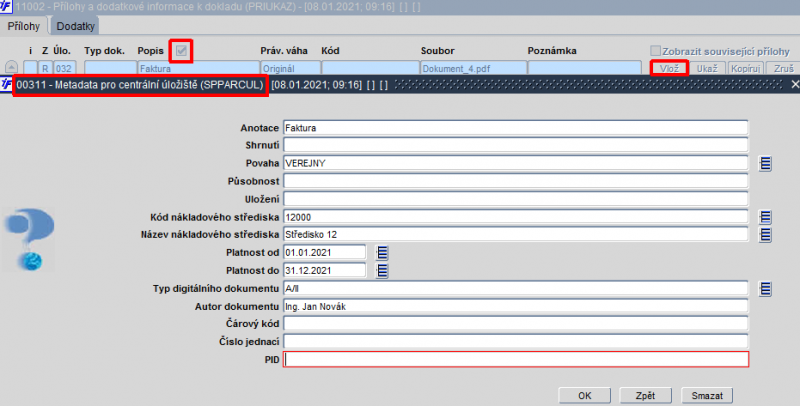
Task: Open date picker for Platnost do
Action: [382, 270]
